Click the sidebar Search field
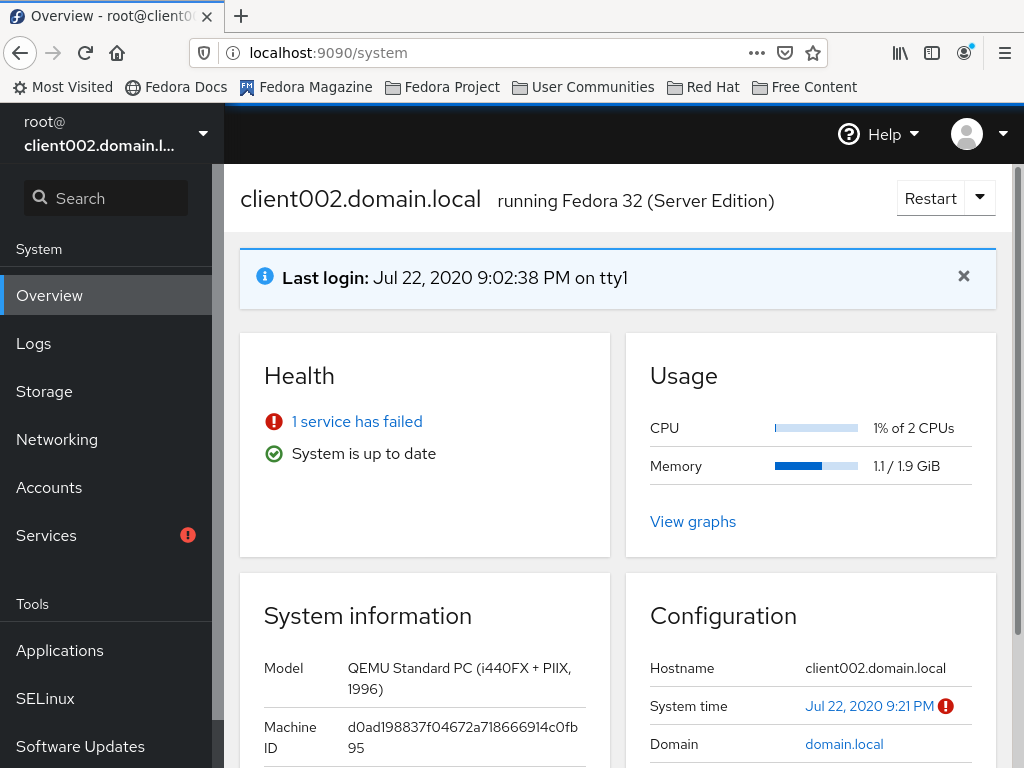The image size is (1024, 768). pyautogui.click(x=106, y=198)
